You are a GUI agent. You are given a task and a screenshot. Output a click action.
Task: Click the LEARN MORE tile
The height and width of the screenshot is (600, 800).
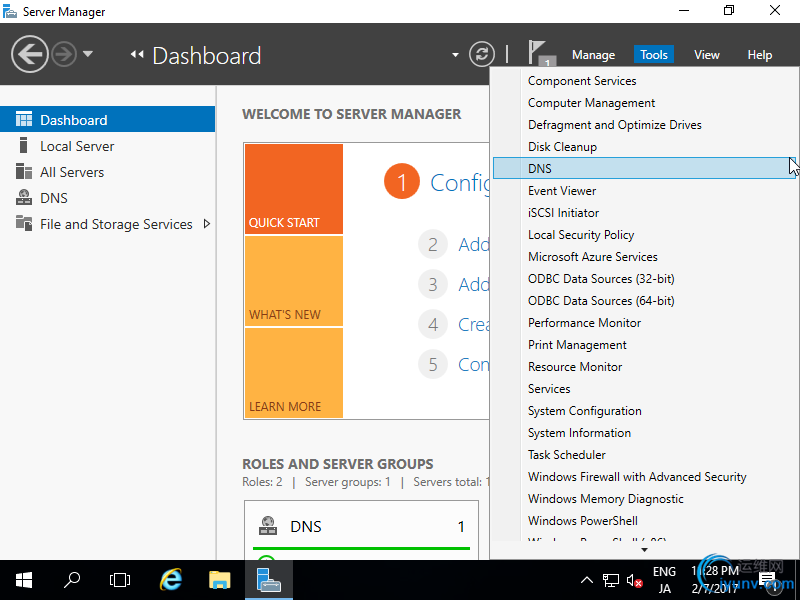click(294, 372)
